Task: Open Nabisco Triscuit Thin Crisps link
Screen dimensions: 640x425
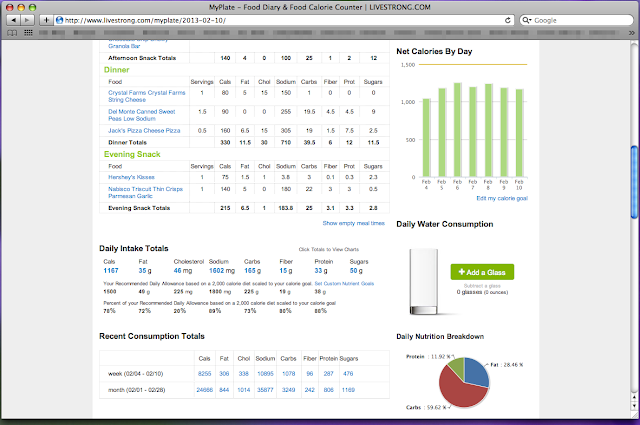Action: point(145,192)
